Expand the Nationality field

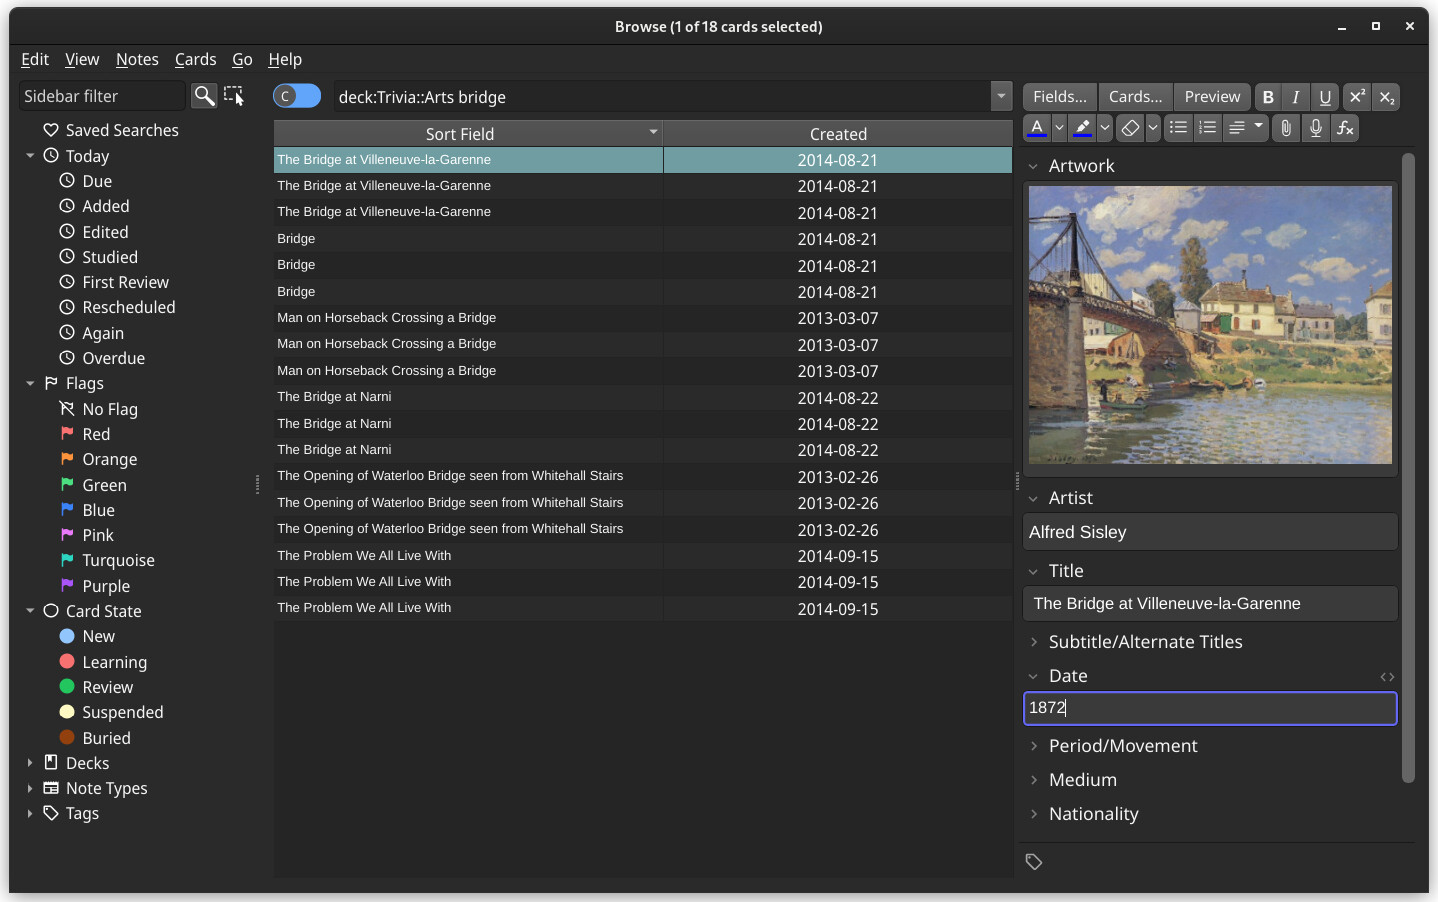(x=1034, y=814)
